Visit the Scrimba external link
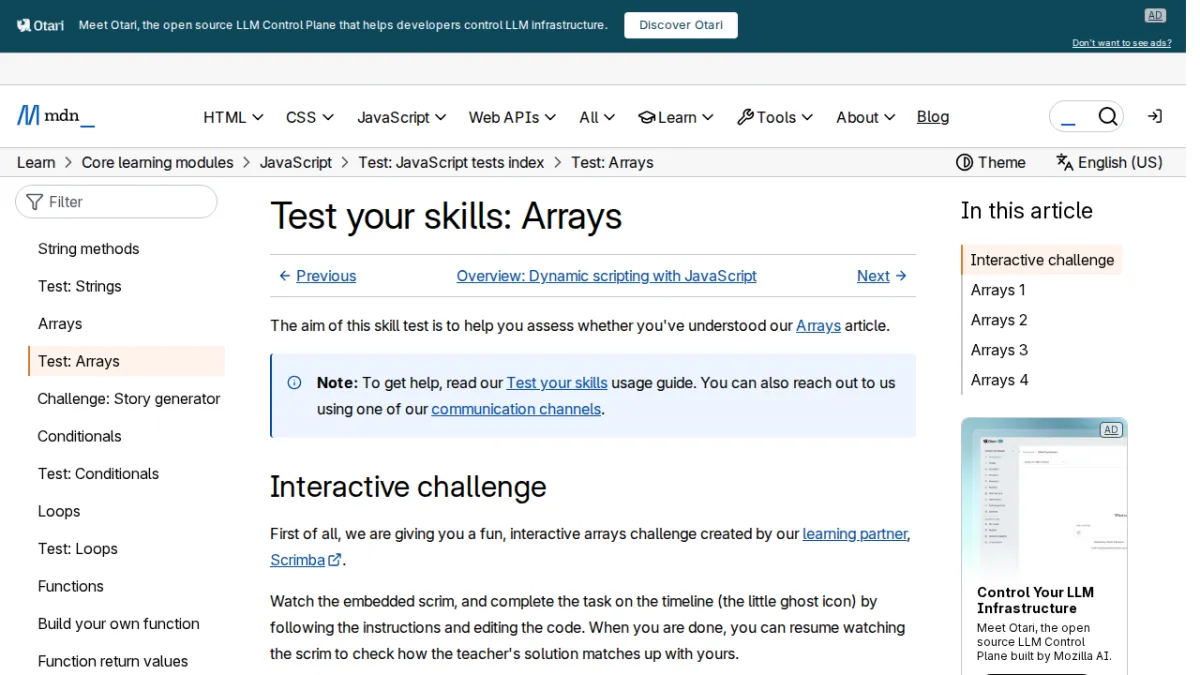 pyautogui.click(x=306, y=560)
